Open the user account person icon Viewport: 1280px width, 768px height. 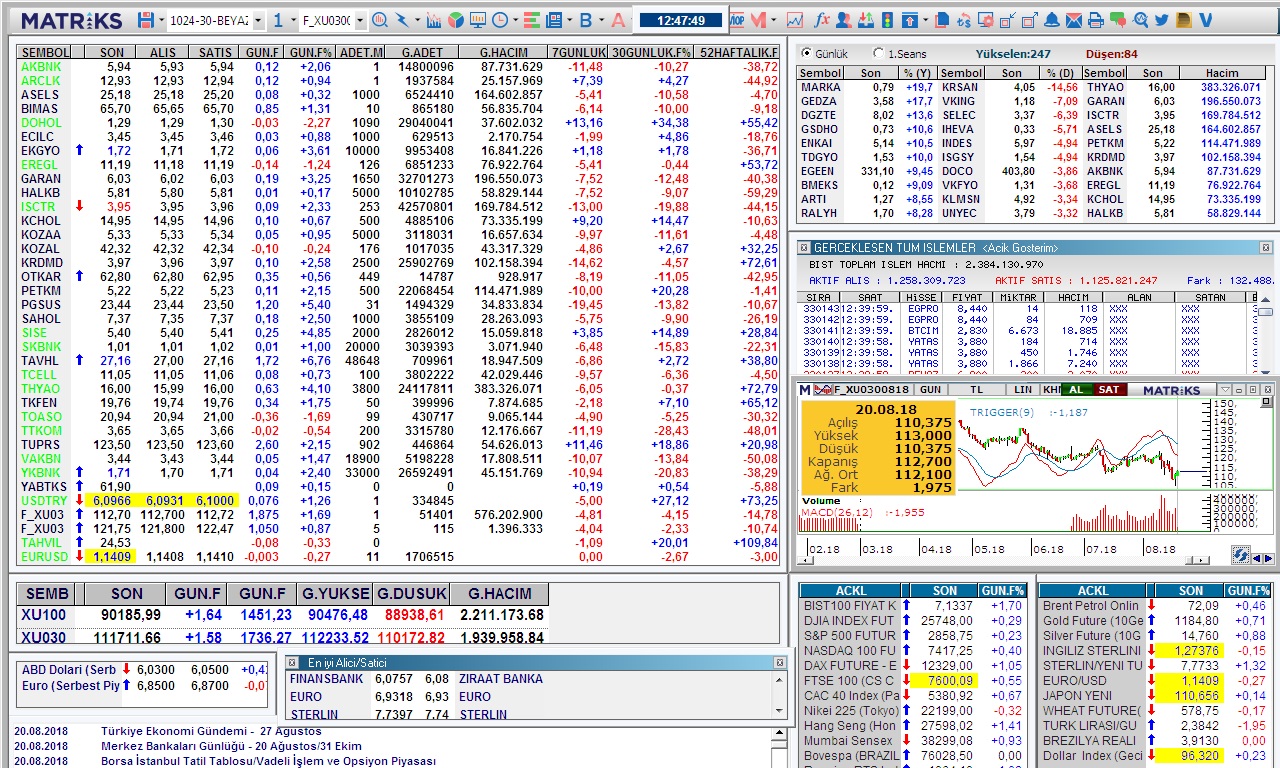[844, 20]
